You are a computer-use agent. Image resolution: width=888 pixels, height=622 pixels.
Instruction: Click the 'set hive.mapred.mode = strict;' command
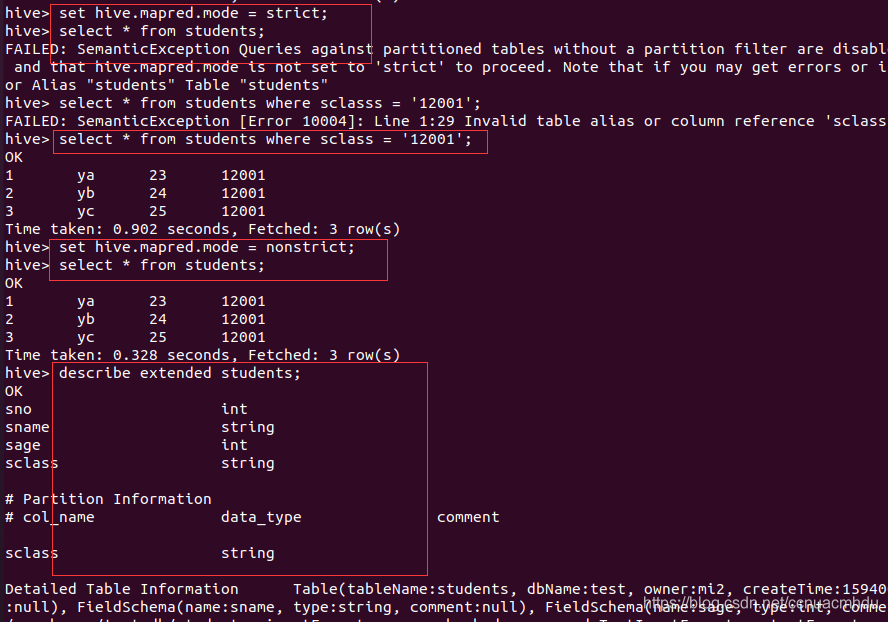(206, 13)
